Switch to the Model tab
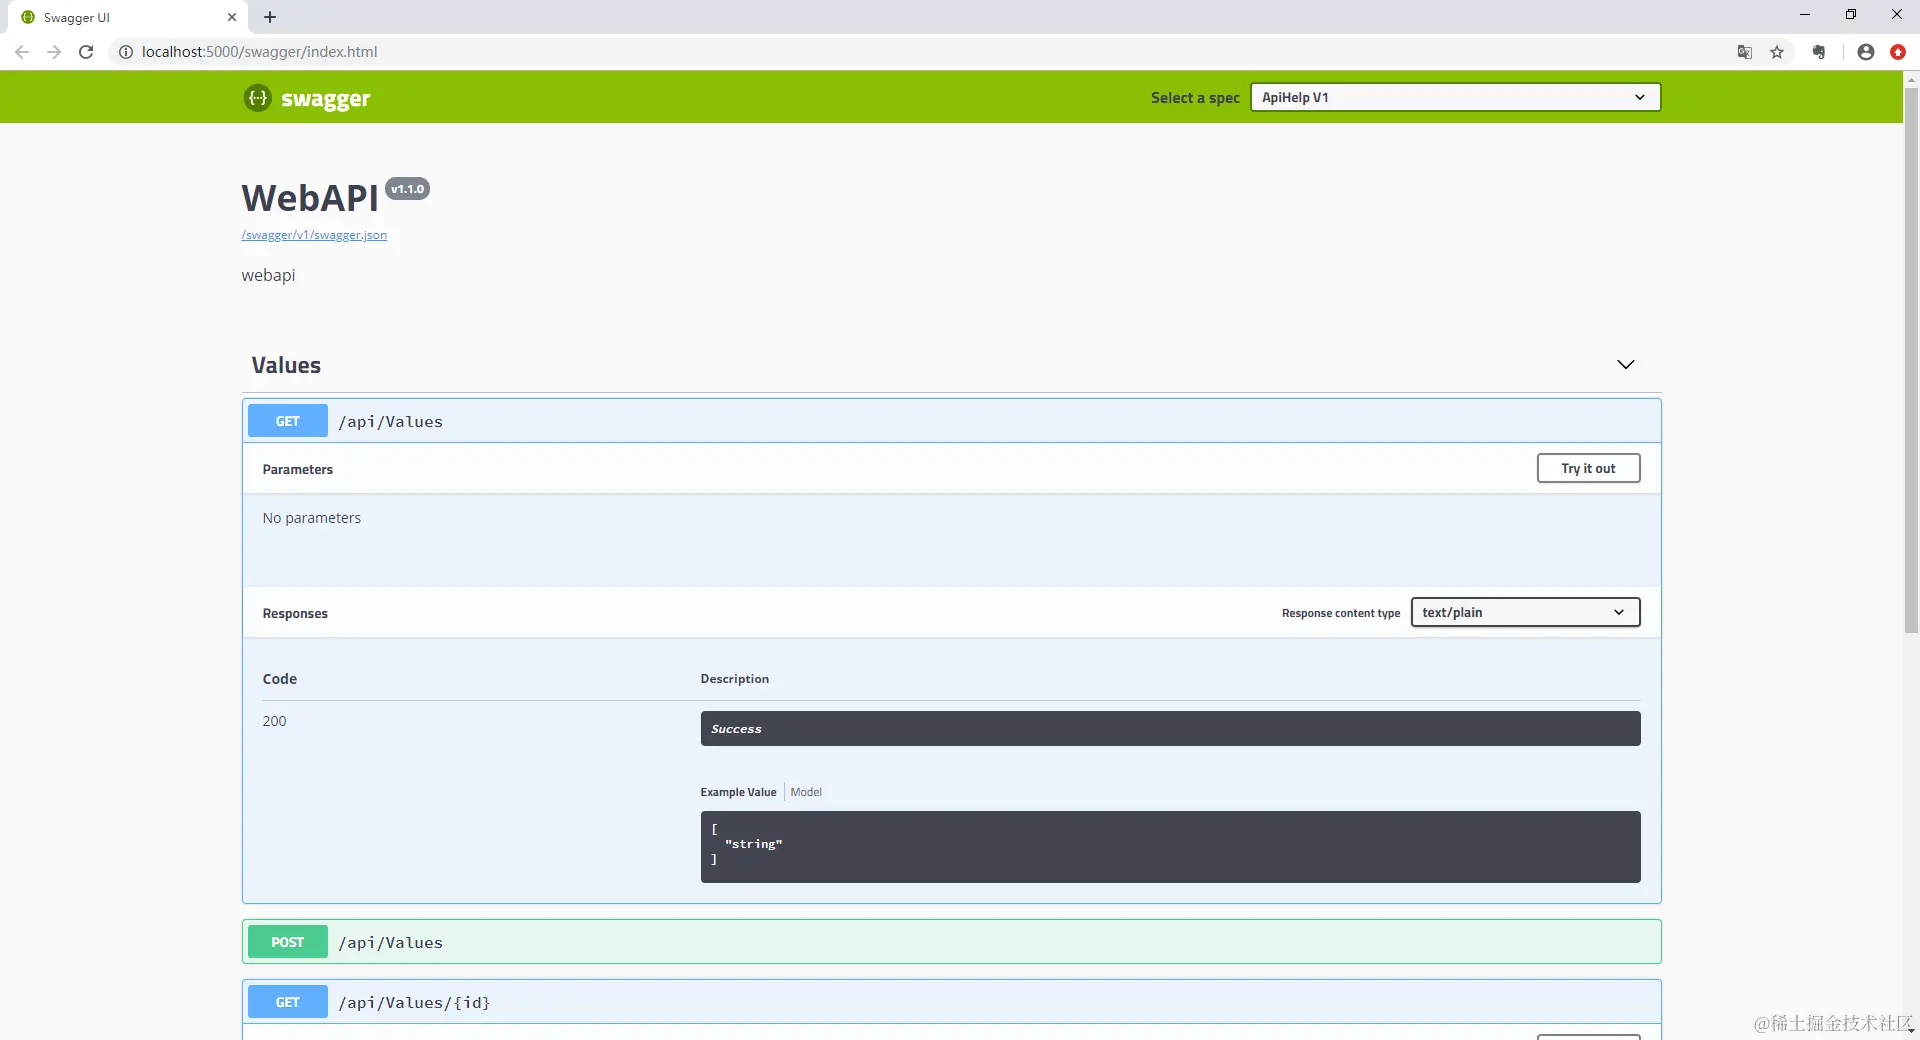Viewport: 1920px width, 1040px height. [806, 792]
